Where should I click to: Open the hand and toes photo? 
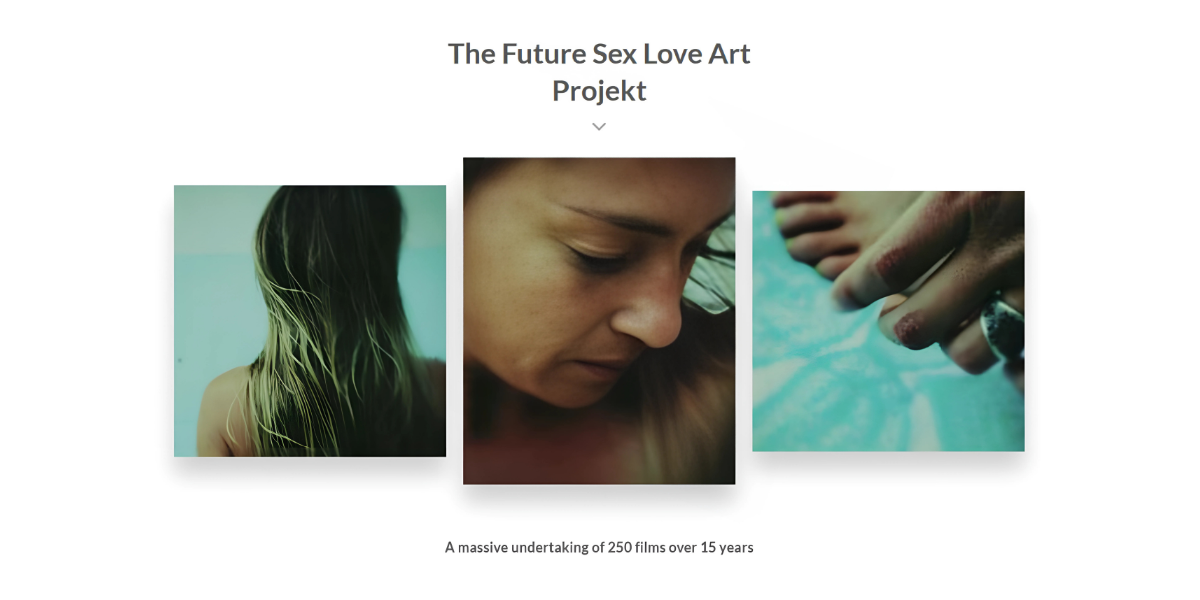coord(888,321)
